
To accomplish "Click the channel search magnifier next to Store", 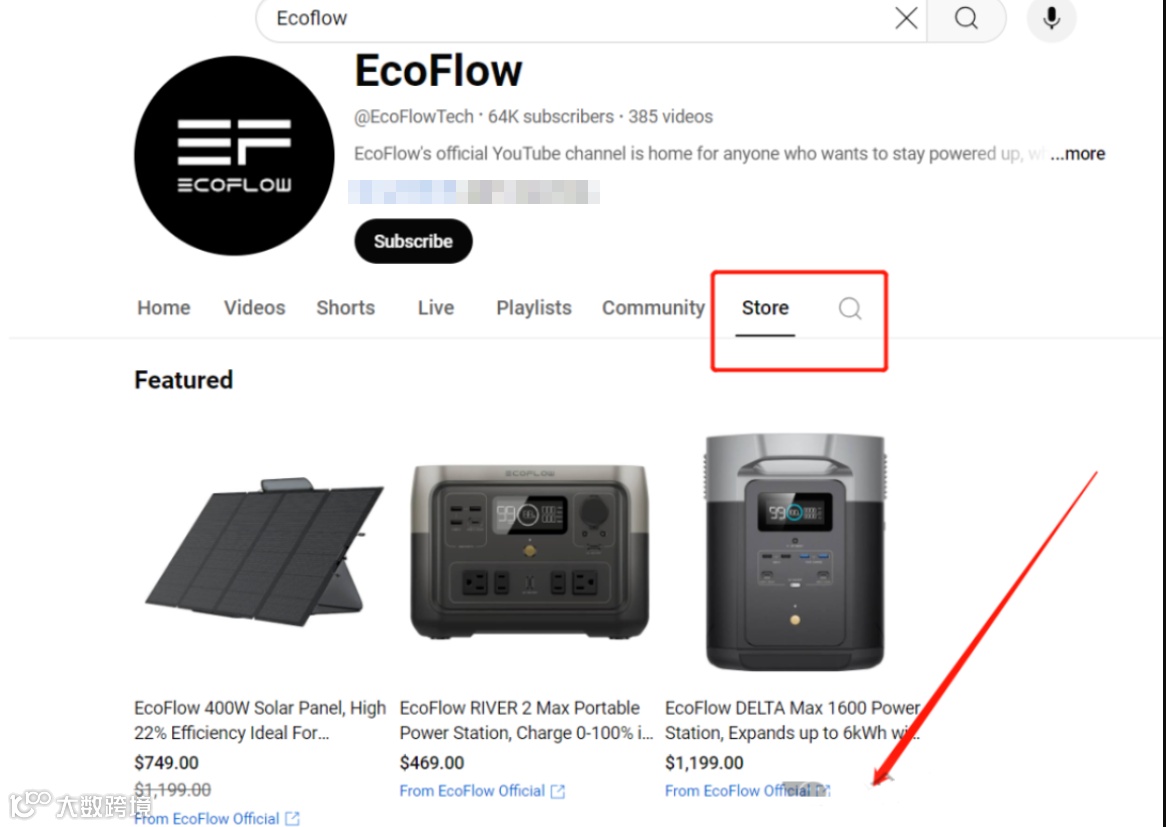I will coord(850,308).
